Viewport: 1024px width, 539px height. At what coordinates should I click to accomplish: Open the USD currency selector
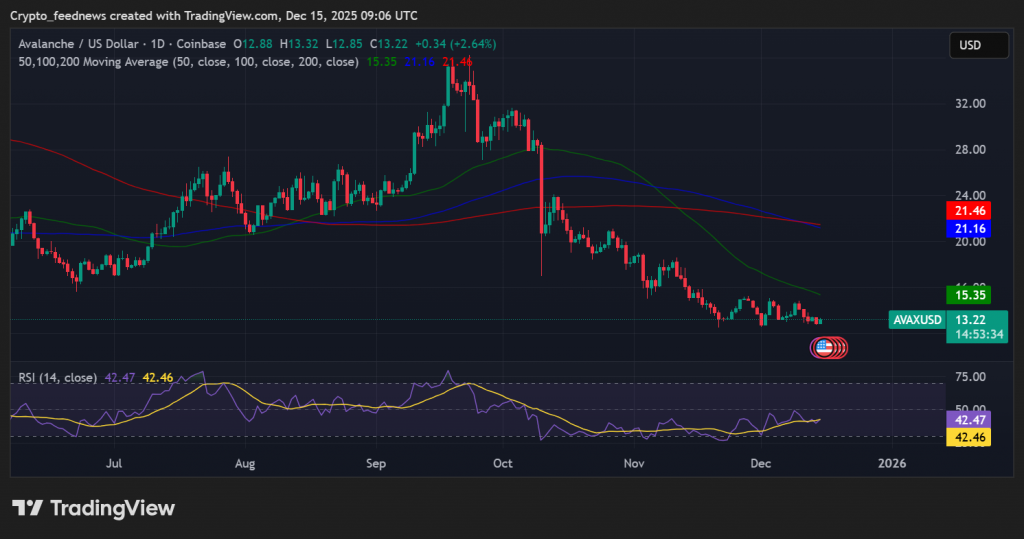click(970, 45)
